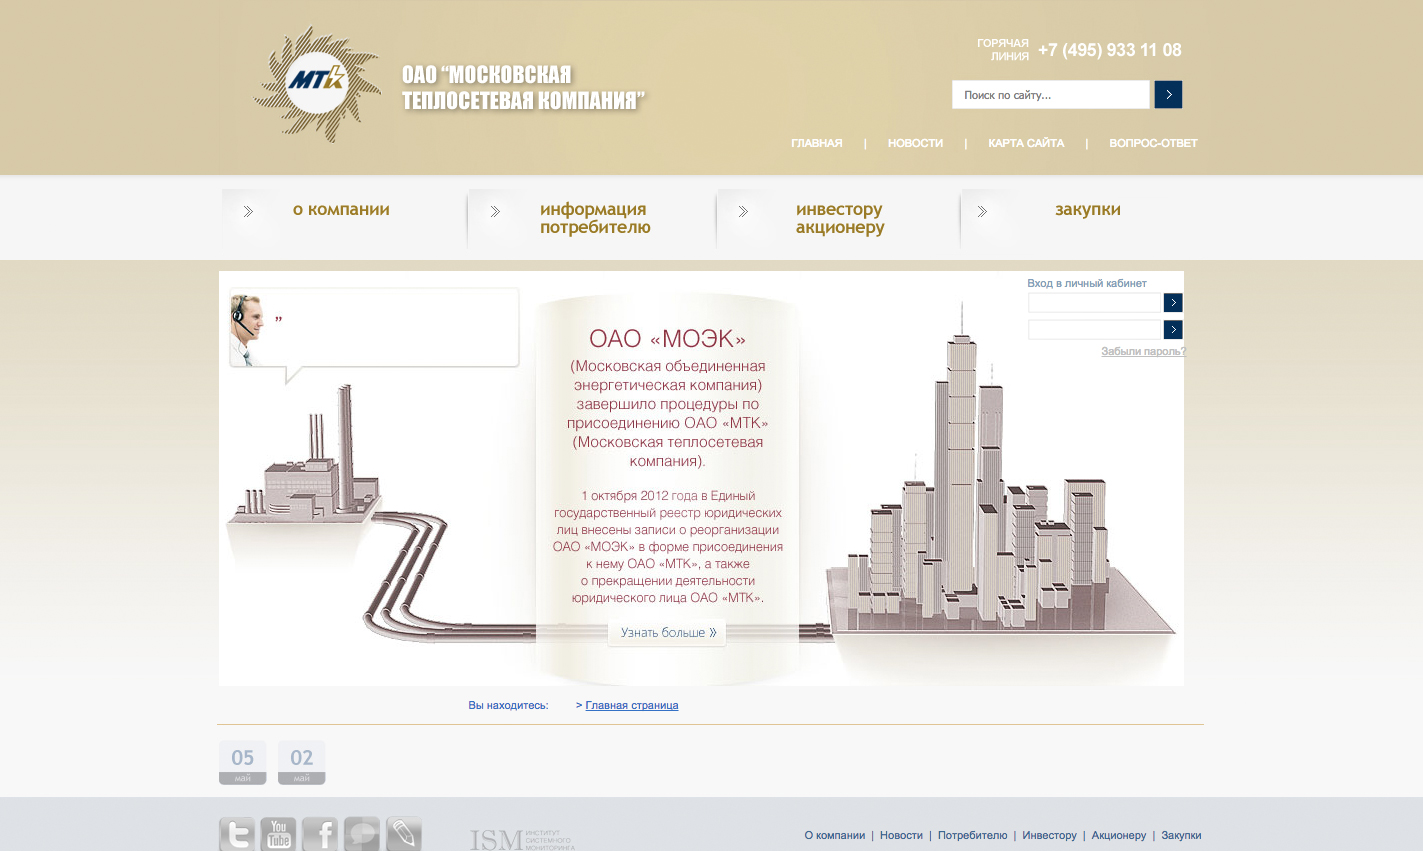This screenshot has height=851, width=1423.
Task: Click arrow button next to first login field
Action: pos(1173,302)
